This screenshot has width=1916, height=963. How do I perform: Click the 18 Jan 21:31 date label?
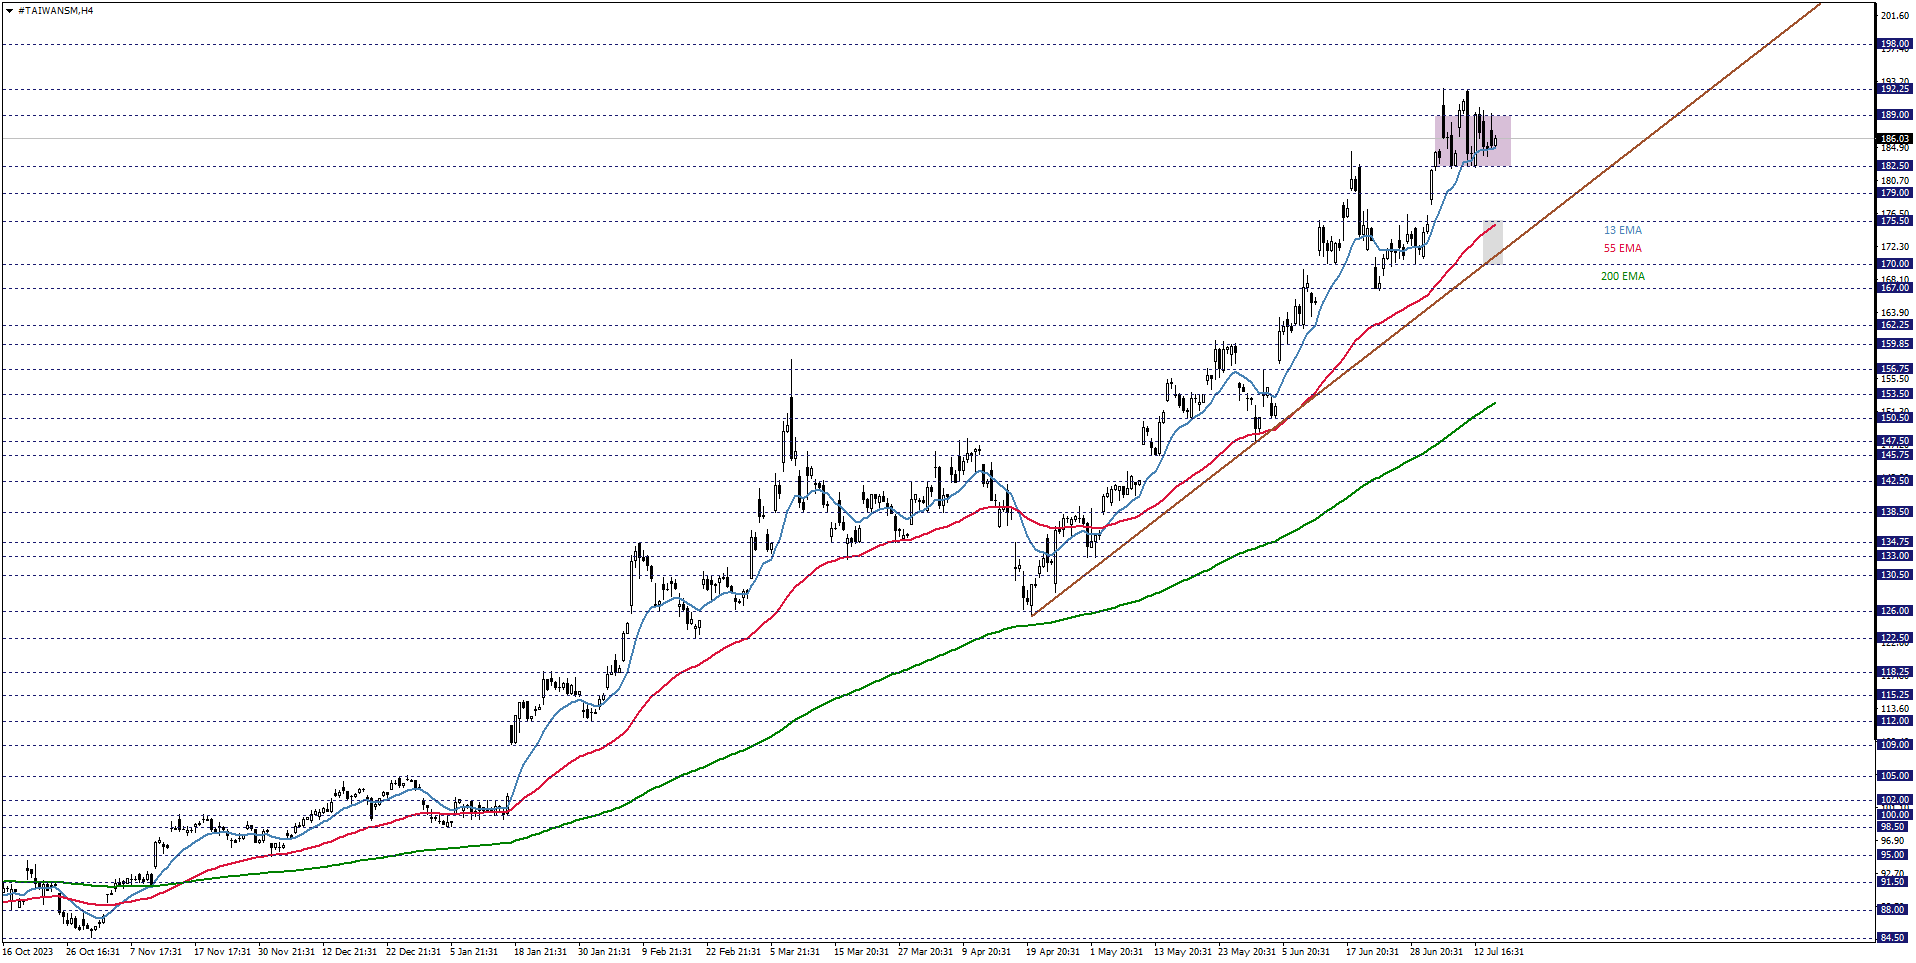pos(540,952)
